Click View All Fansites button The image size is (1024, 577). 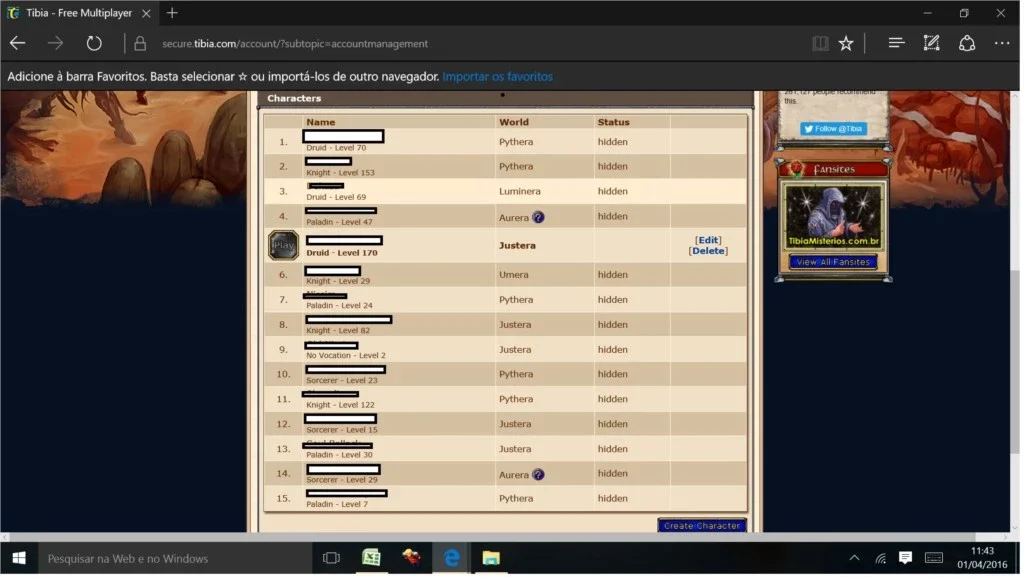pos(833,262)
